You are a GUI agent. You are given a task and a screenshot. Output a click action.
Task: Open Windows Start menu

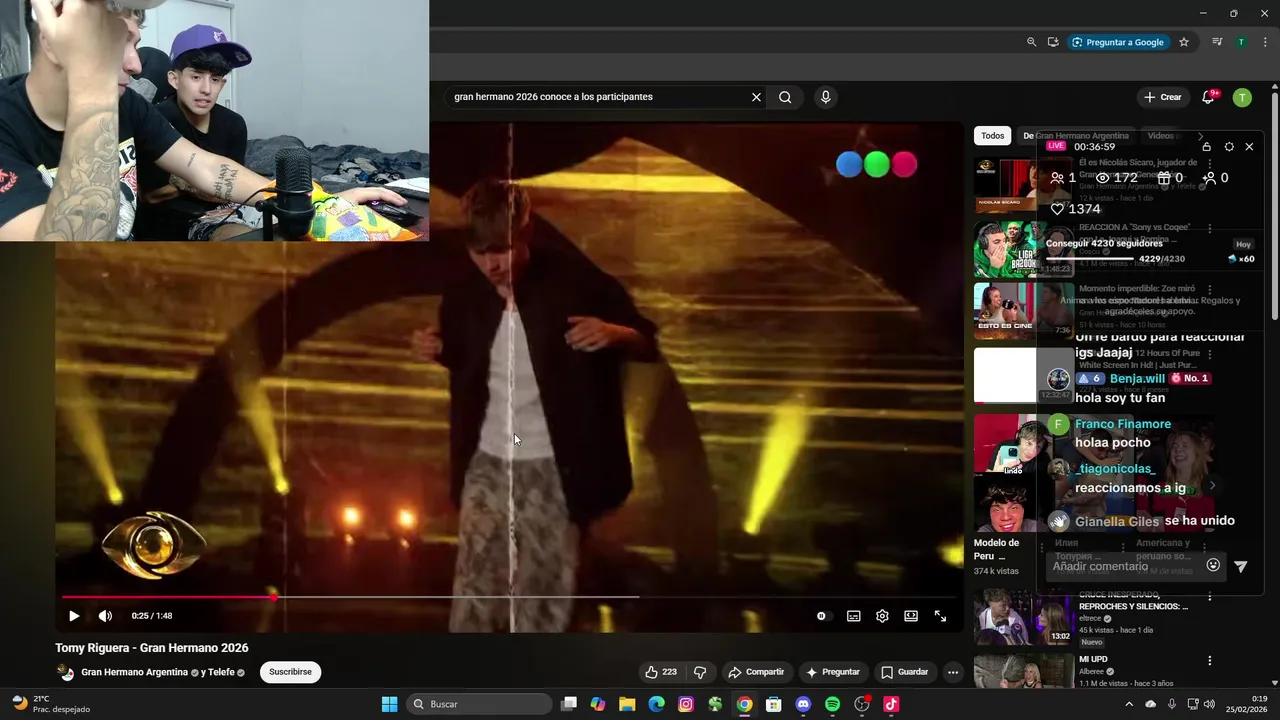[x=390, y=704]
